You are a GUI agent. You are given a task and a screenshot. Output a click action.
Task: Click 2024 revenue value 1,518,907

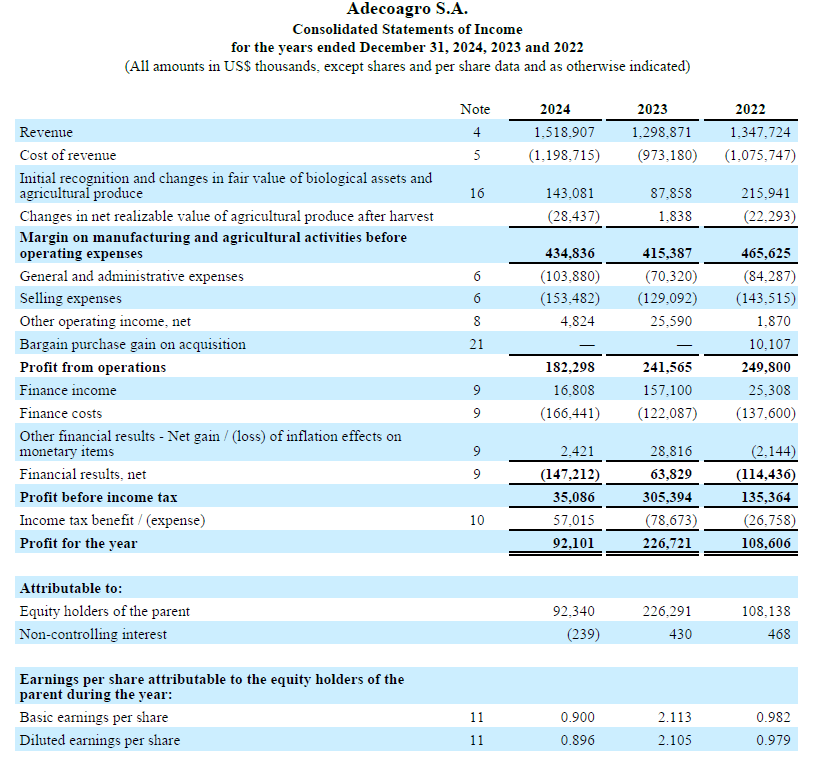click(565, 132)
